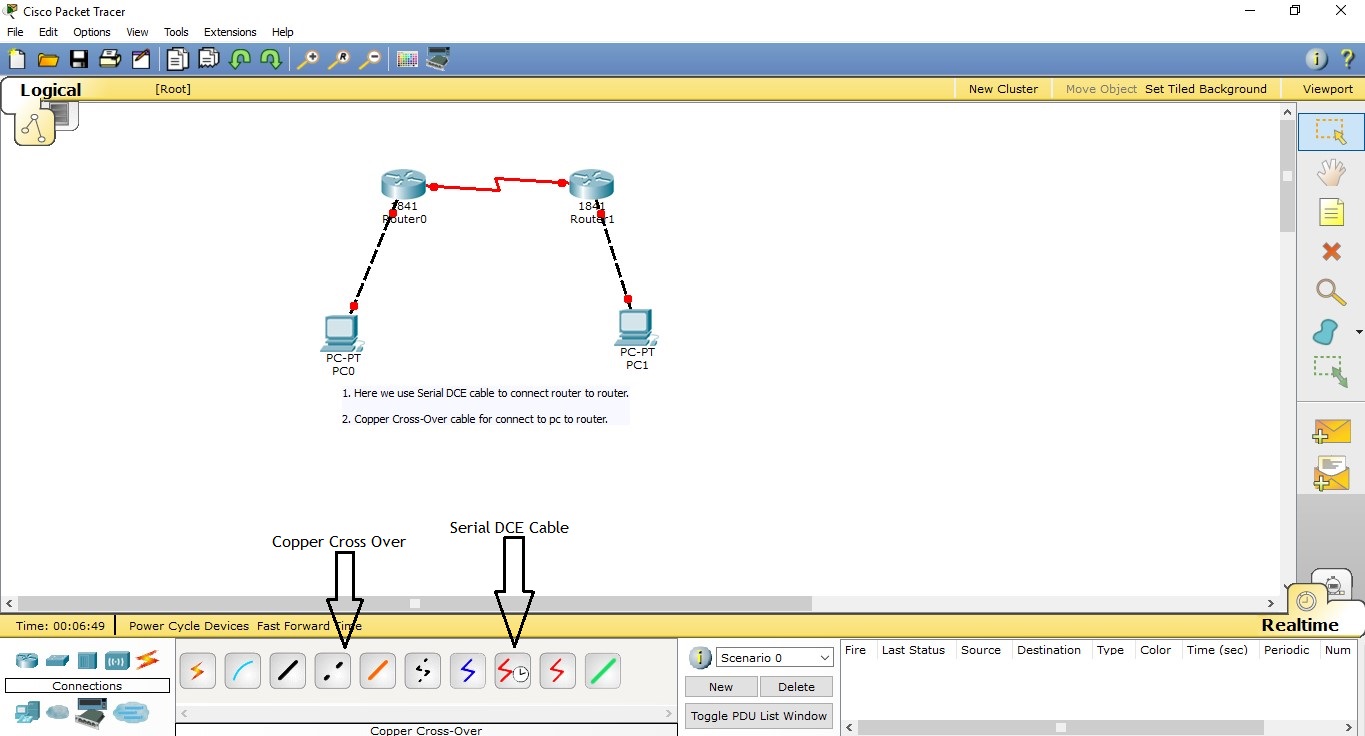Activate the Delete tool in right sidebar
This screenshot has height=736, width=1365.
(x=1331, y=252)
